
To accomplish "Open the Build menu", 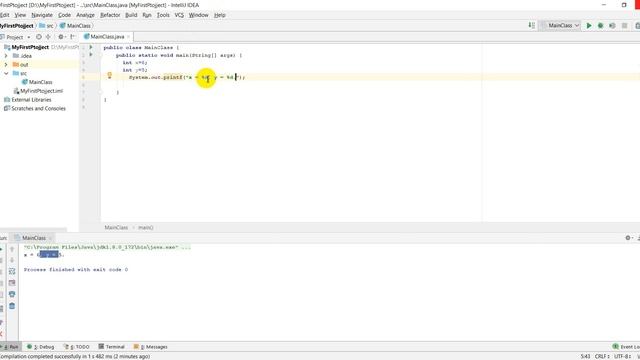I will [131, 15].
